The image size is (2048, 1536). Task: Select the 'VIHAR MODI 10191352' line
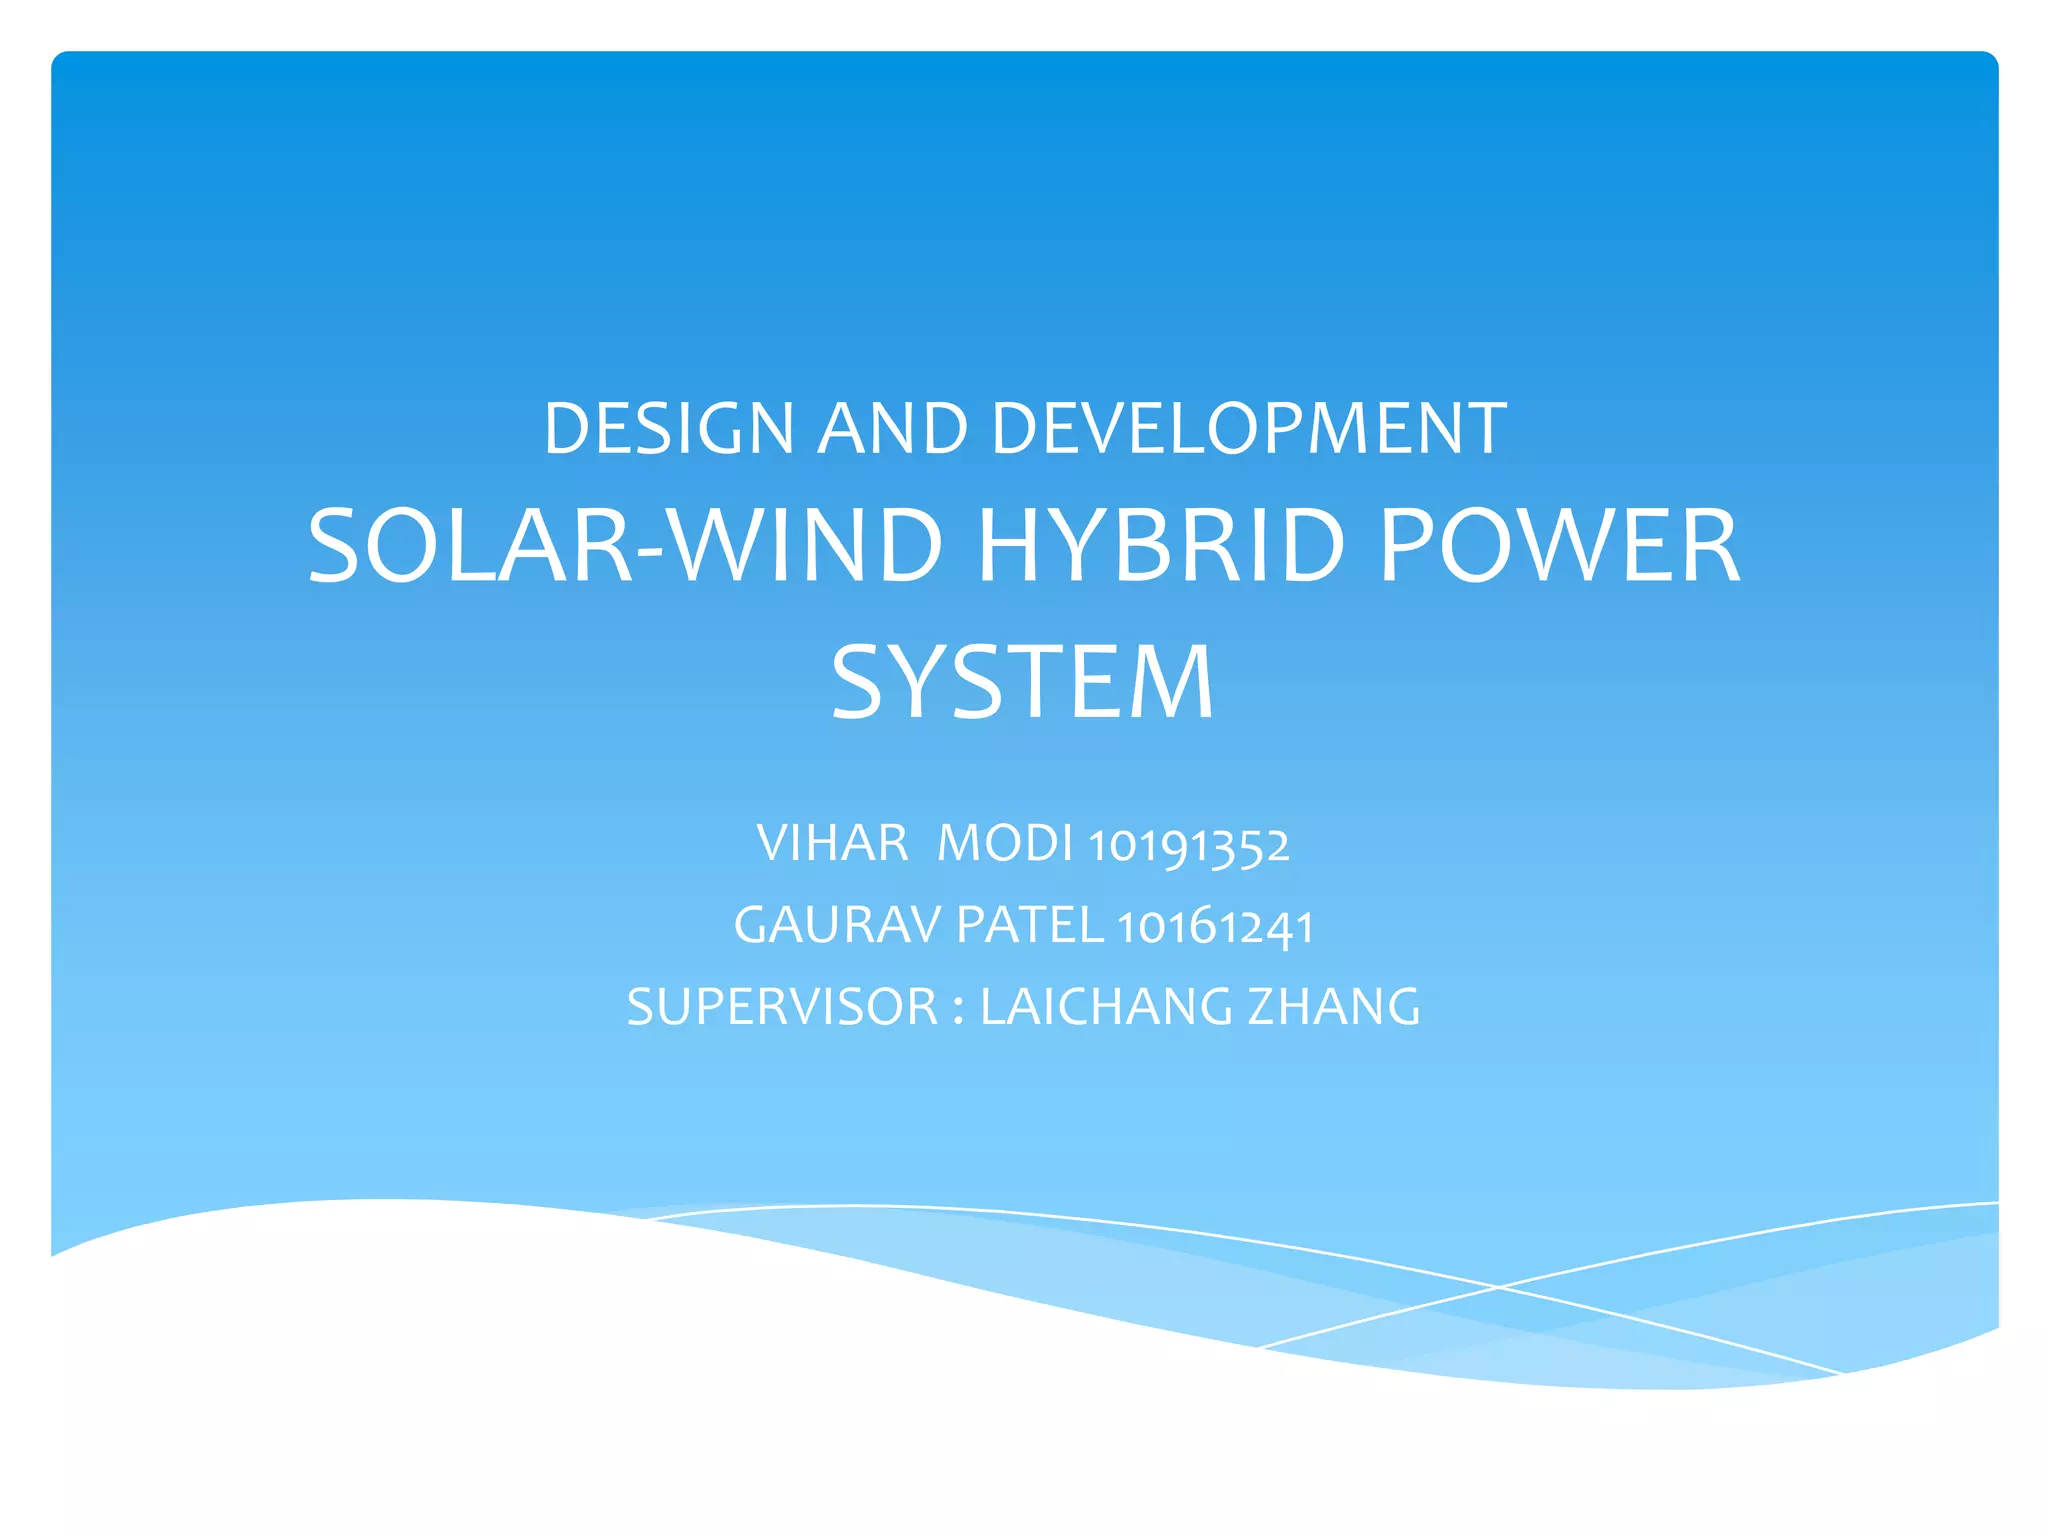1023,844
